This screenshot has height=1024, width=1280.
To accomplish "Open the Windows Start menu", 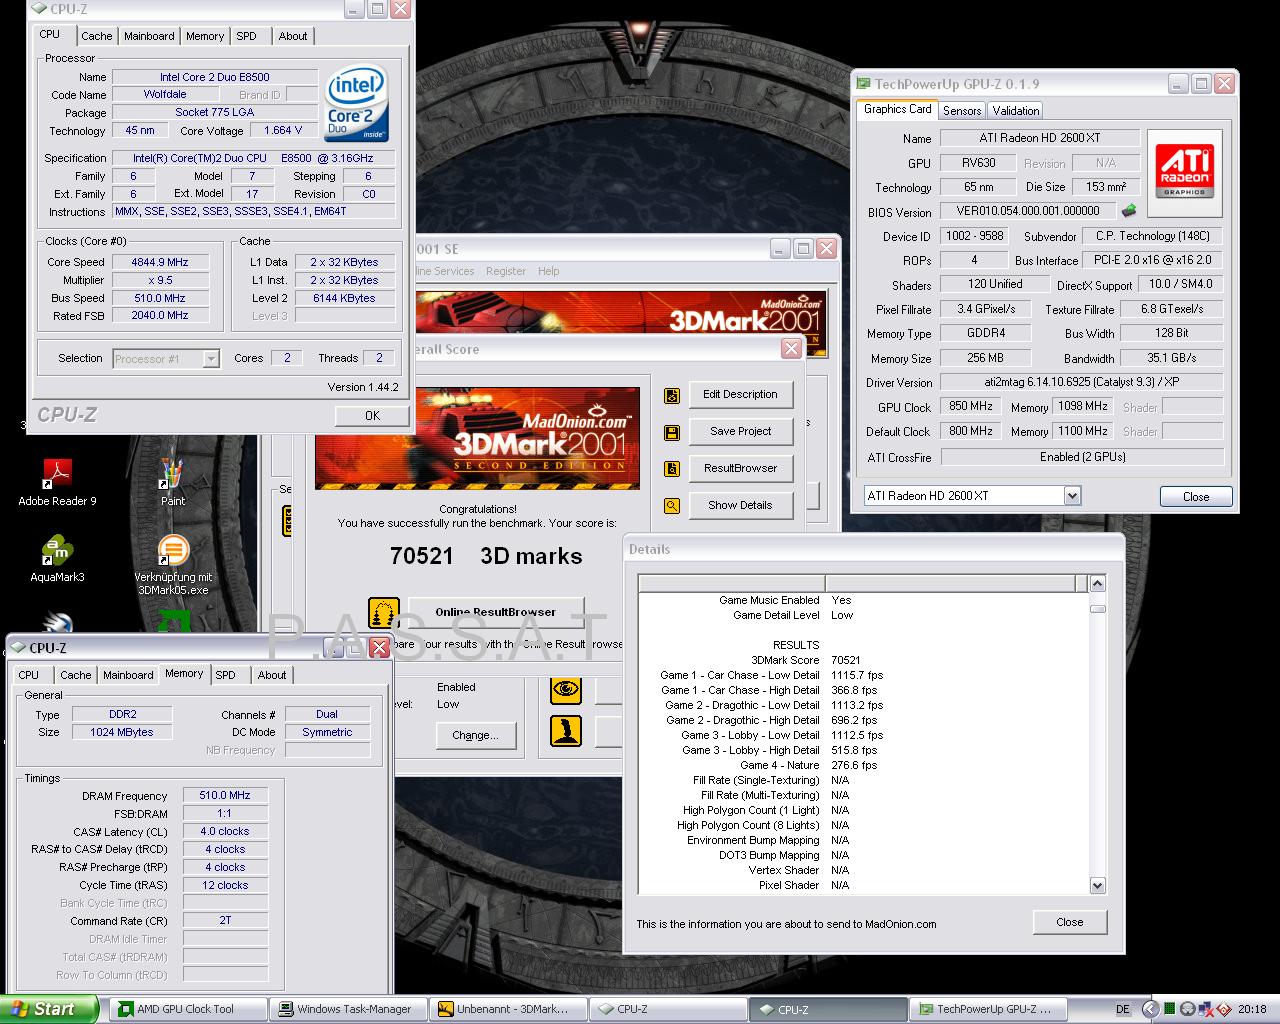I will coord(48,1009).
